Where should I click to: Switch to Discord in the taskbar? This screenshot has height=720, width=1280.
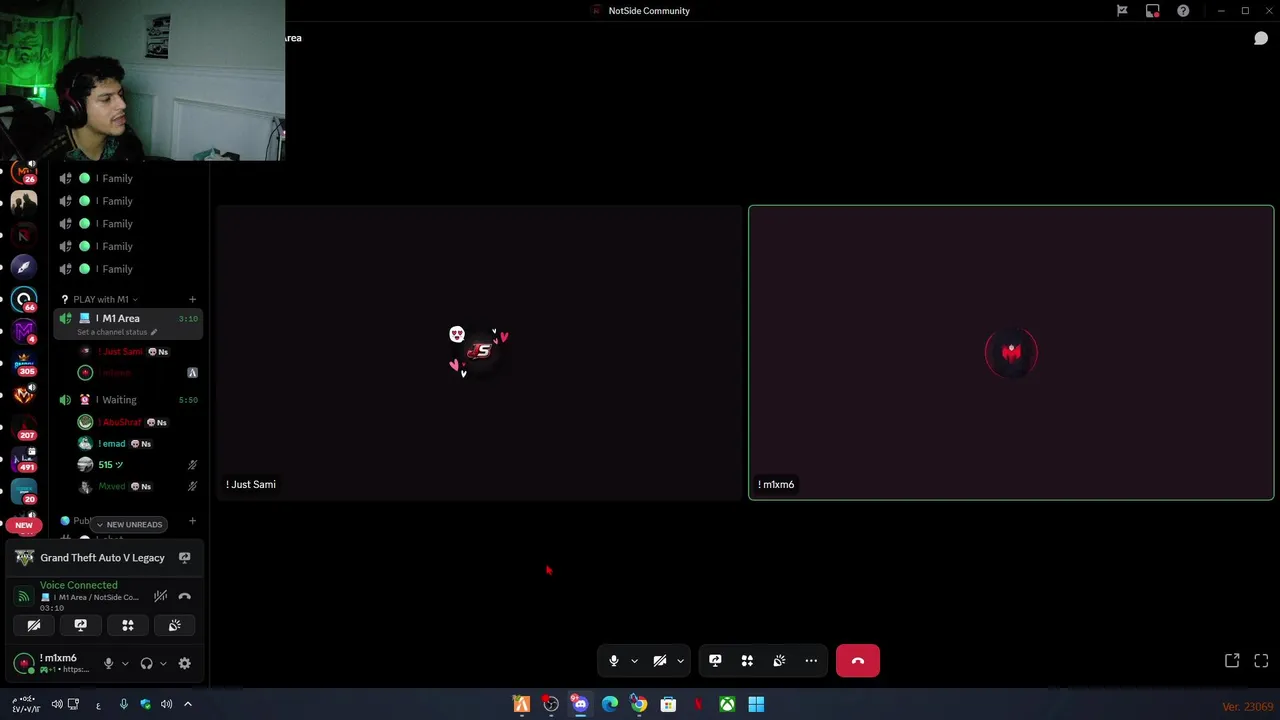[580, 705]
